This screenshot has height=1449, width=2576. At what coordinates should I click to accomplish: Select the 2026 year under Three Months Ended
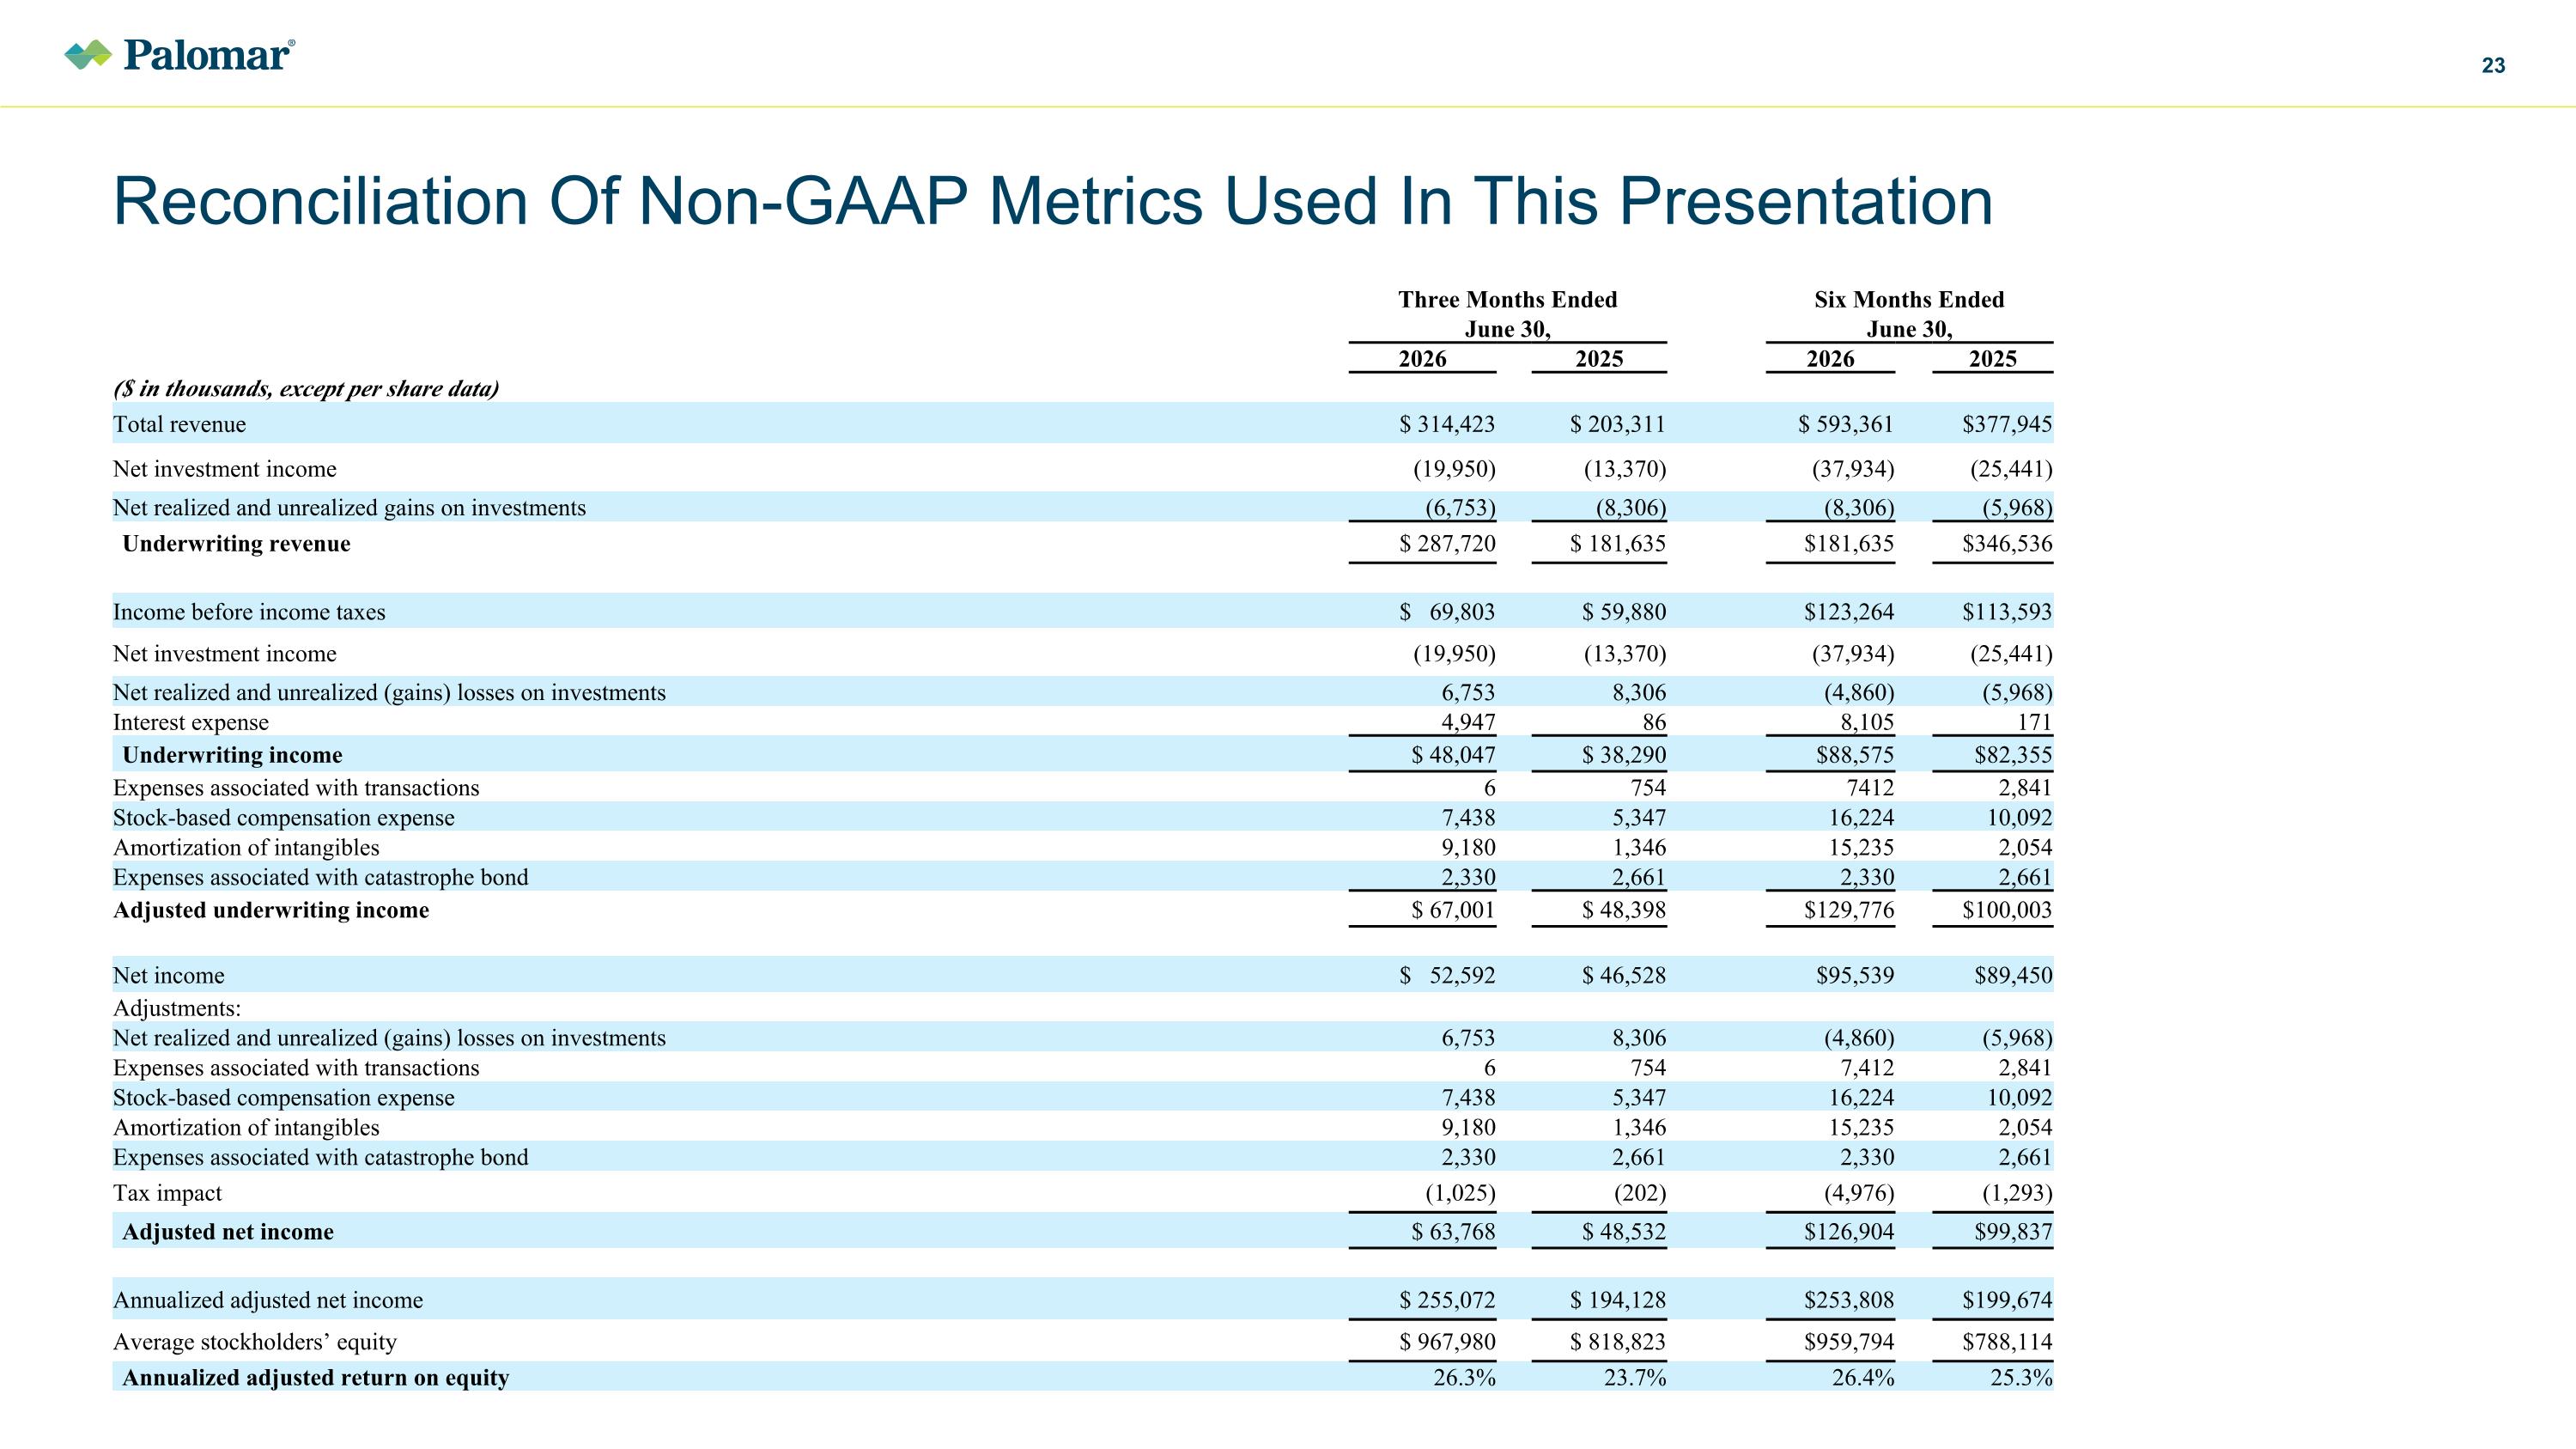[1422, 359]
